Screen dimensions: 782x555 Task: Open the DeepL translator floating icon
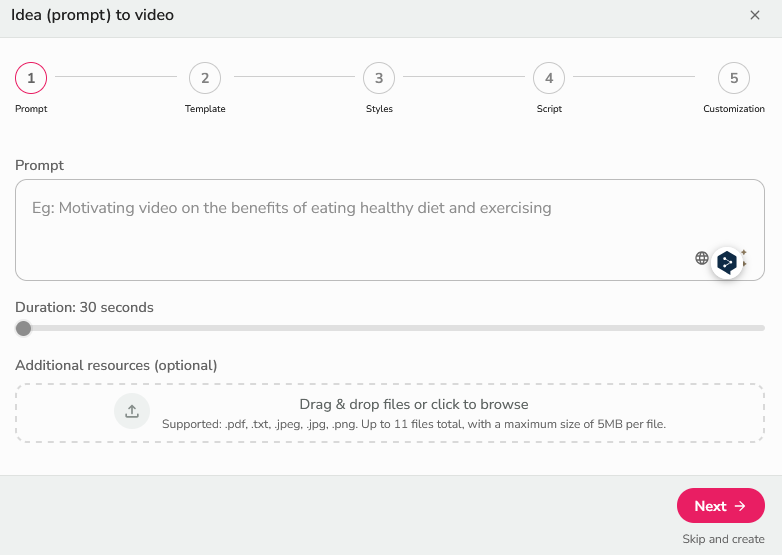click(x=728, y=262)
